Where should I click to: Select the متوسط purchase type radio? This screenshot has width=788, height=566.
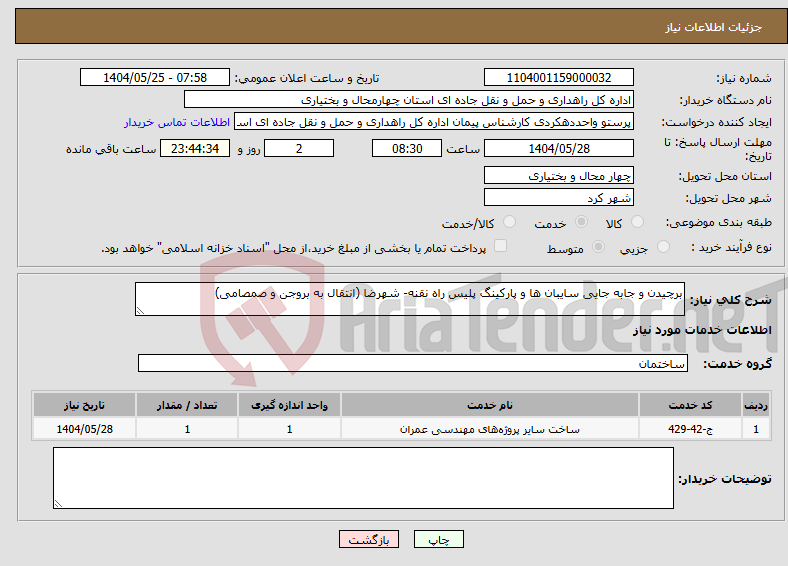598,246
